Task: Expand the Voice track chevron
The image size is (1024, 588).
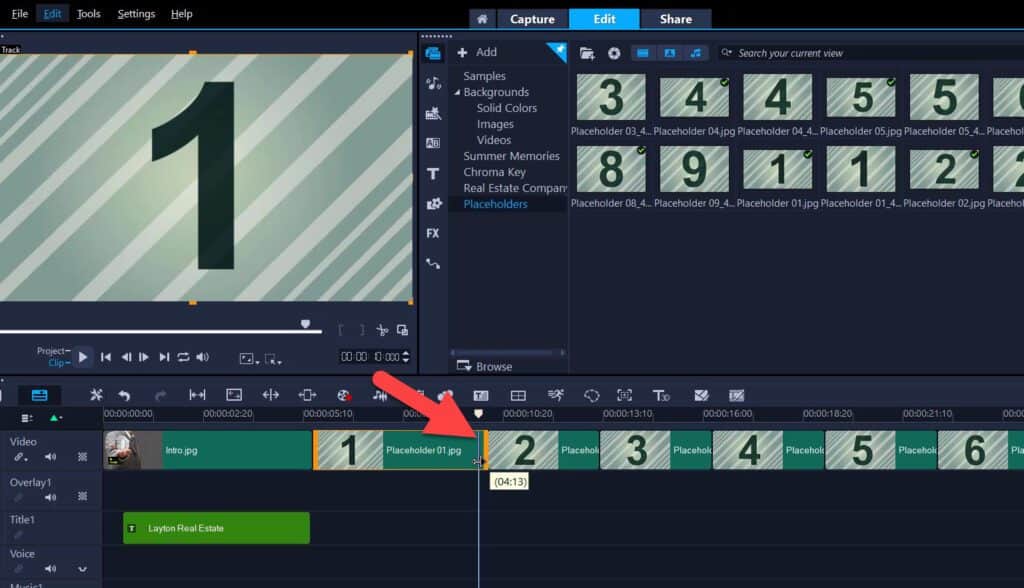Action: pos(81,567)
